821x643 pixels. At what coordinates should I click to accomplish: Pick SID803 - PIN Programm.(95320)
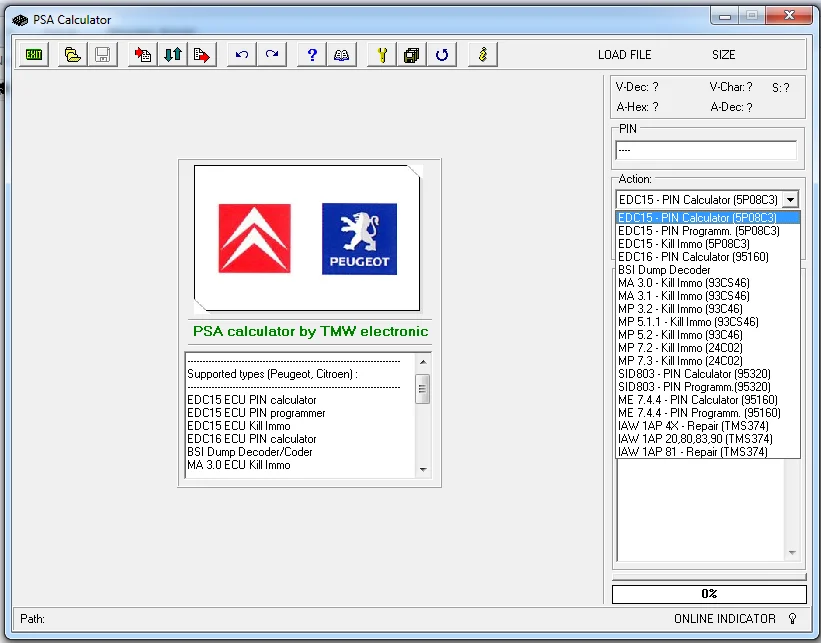click(708, 386)
